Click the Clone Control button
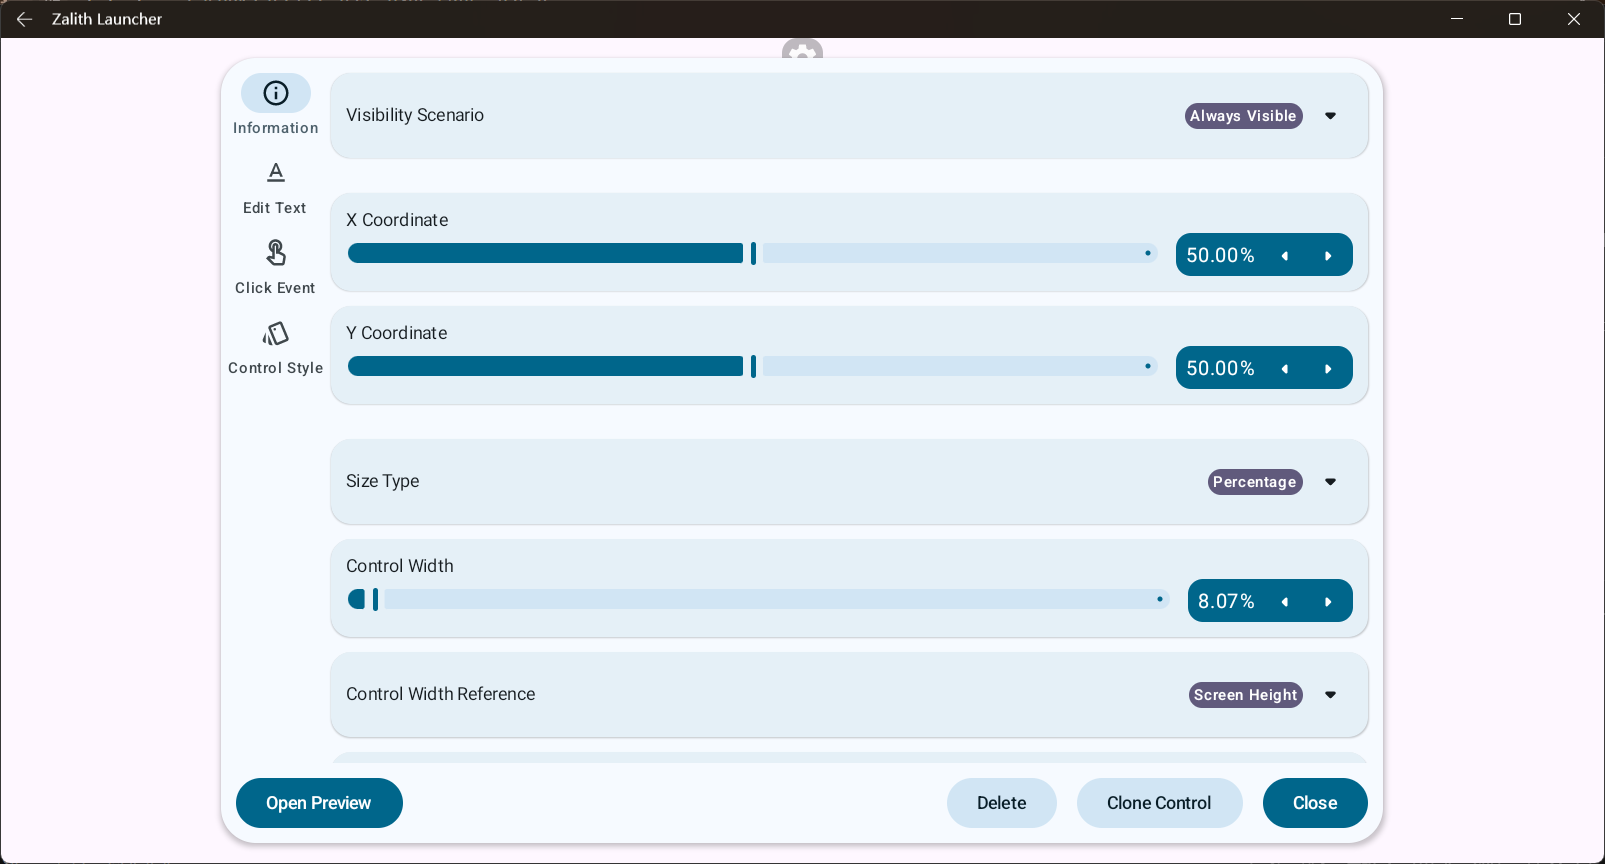The width and height of the screenshot is (1605, 864). (1159, 803)
